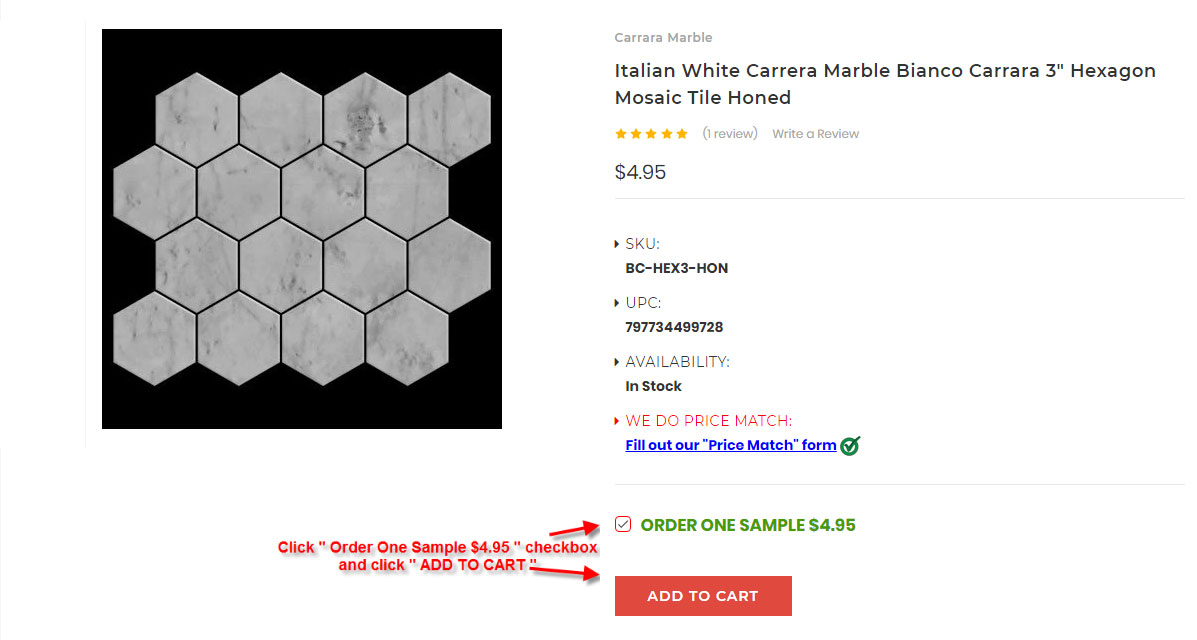Click the green ORDER ONE SAMPLE $4.95 label

tap(748, 525)
